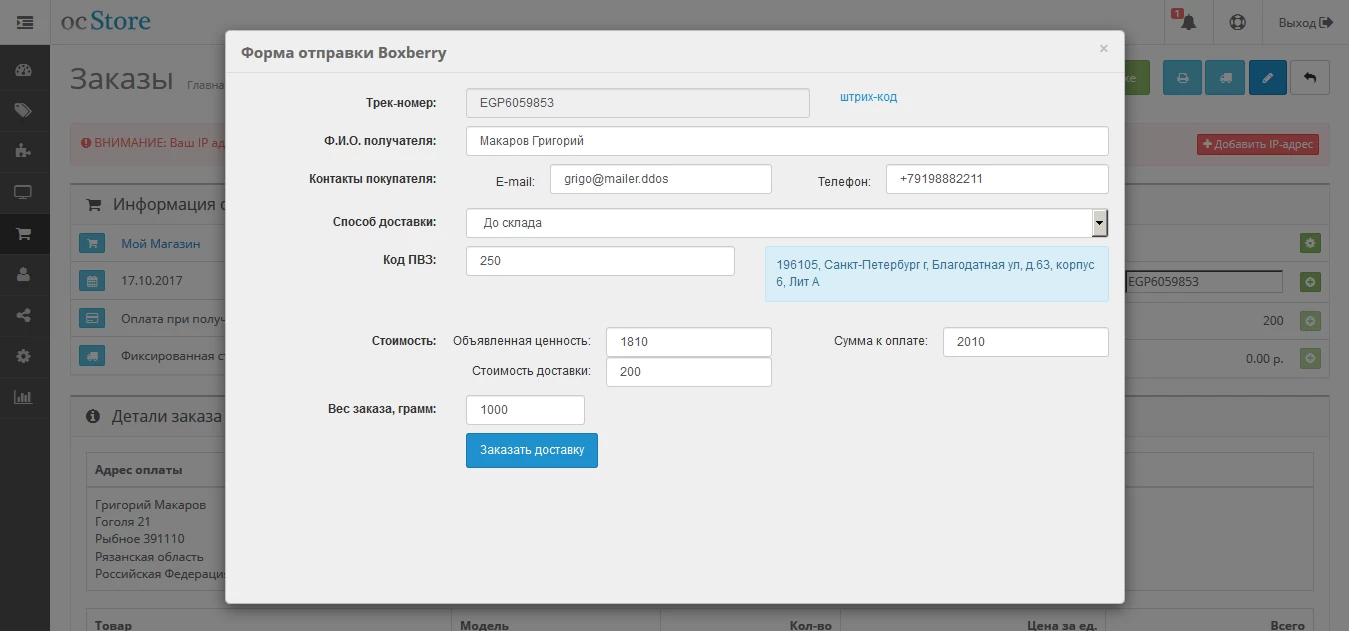Open the design monitor icon in sidebar
This screenshot has height=631, width=1349.
pos(24,192)
